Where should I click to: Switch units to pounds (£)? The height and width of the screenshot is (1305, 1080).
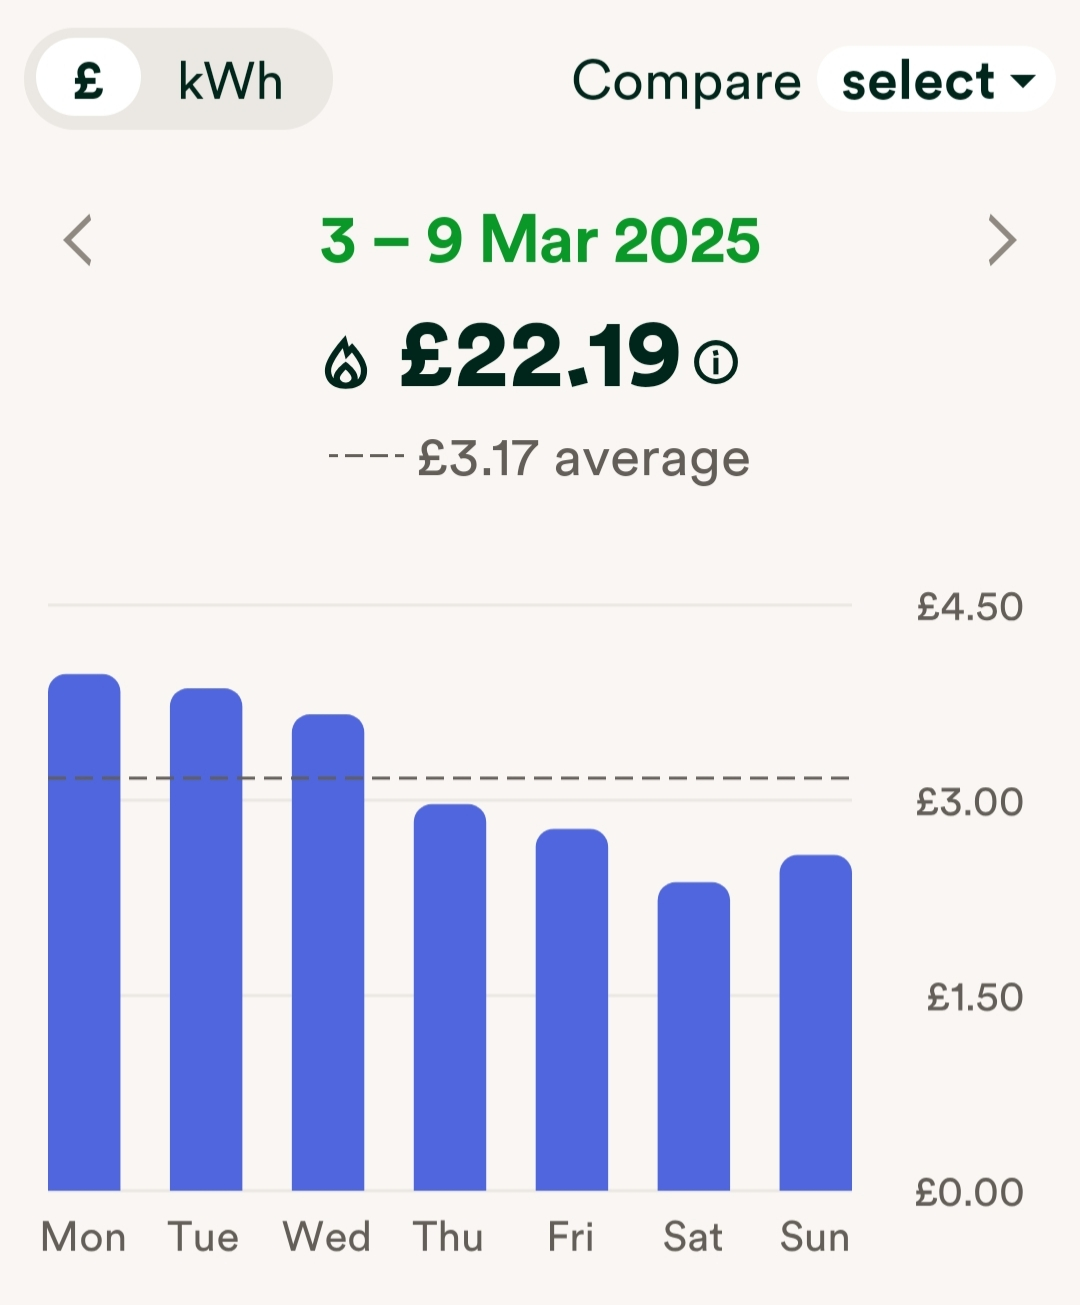tap(88, 78)
